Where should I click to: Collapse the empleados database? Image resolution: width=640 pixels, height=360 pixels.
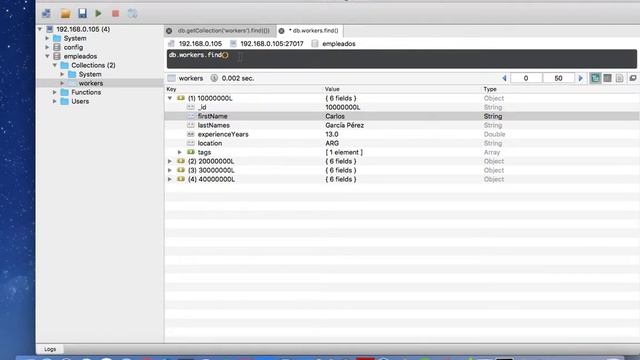47,56
